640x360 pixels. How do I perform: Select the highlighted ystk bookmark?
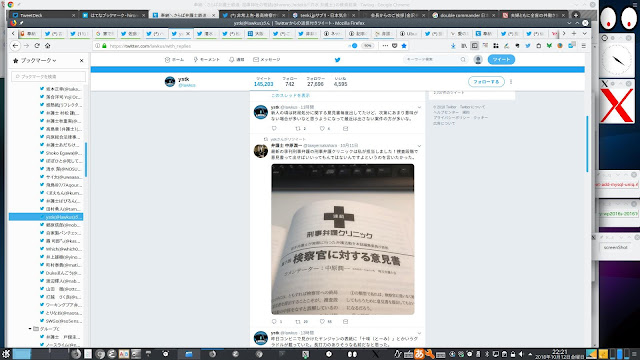(x=46, y=217)
